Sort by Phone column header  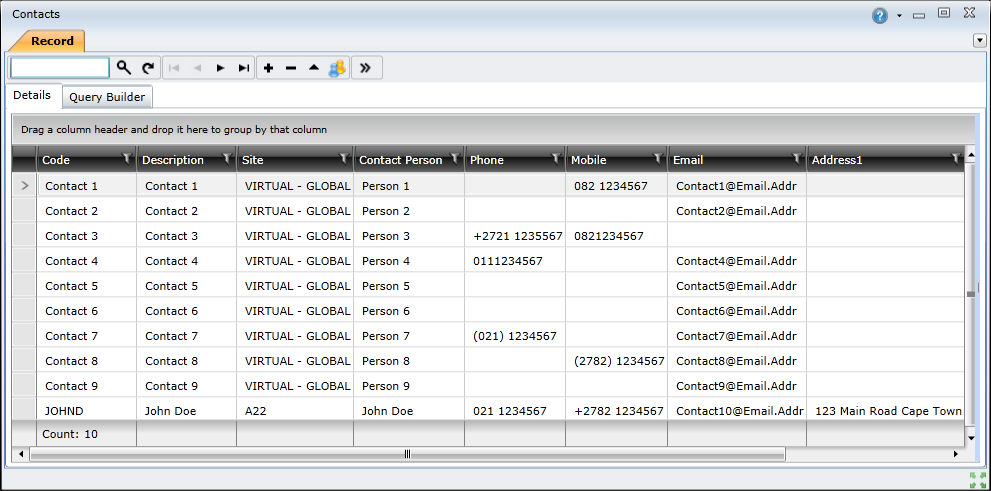click(x=487, y=161)
